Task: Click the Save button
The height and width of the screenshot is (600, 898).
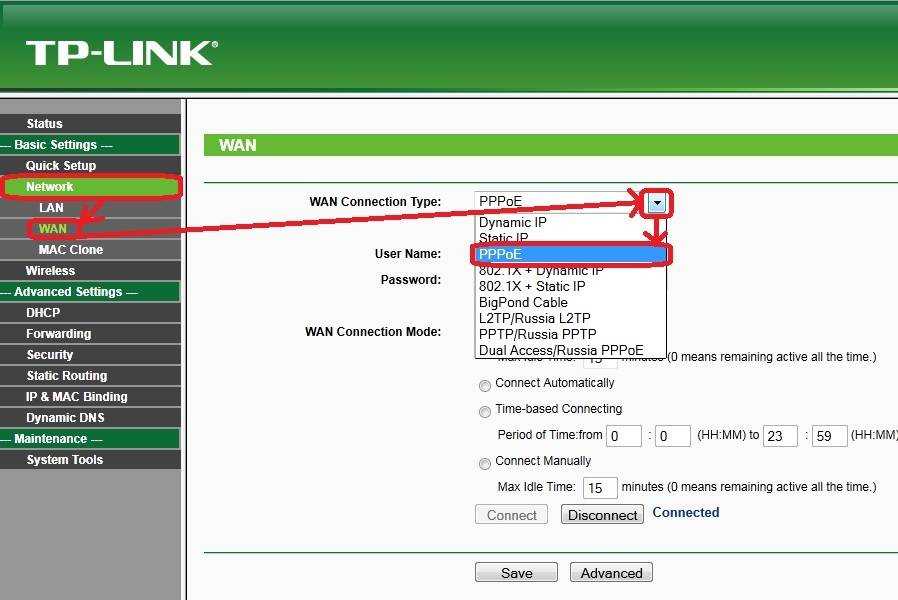Action: pos(516,573)
